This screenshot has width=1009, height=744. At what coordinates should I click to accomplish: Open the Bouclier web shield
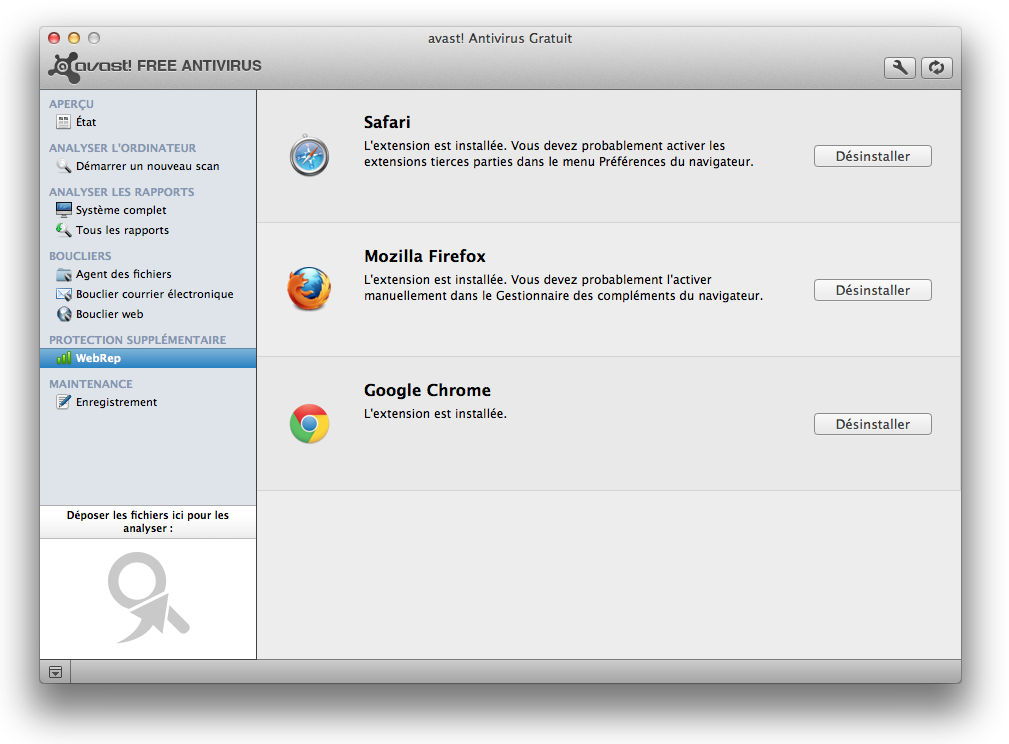pyautogui.click(x=109, y=314)
